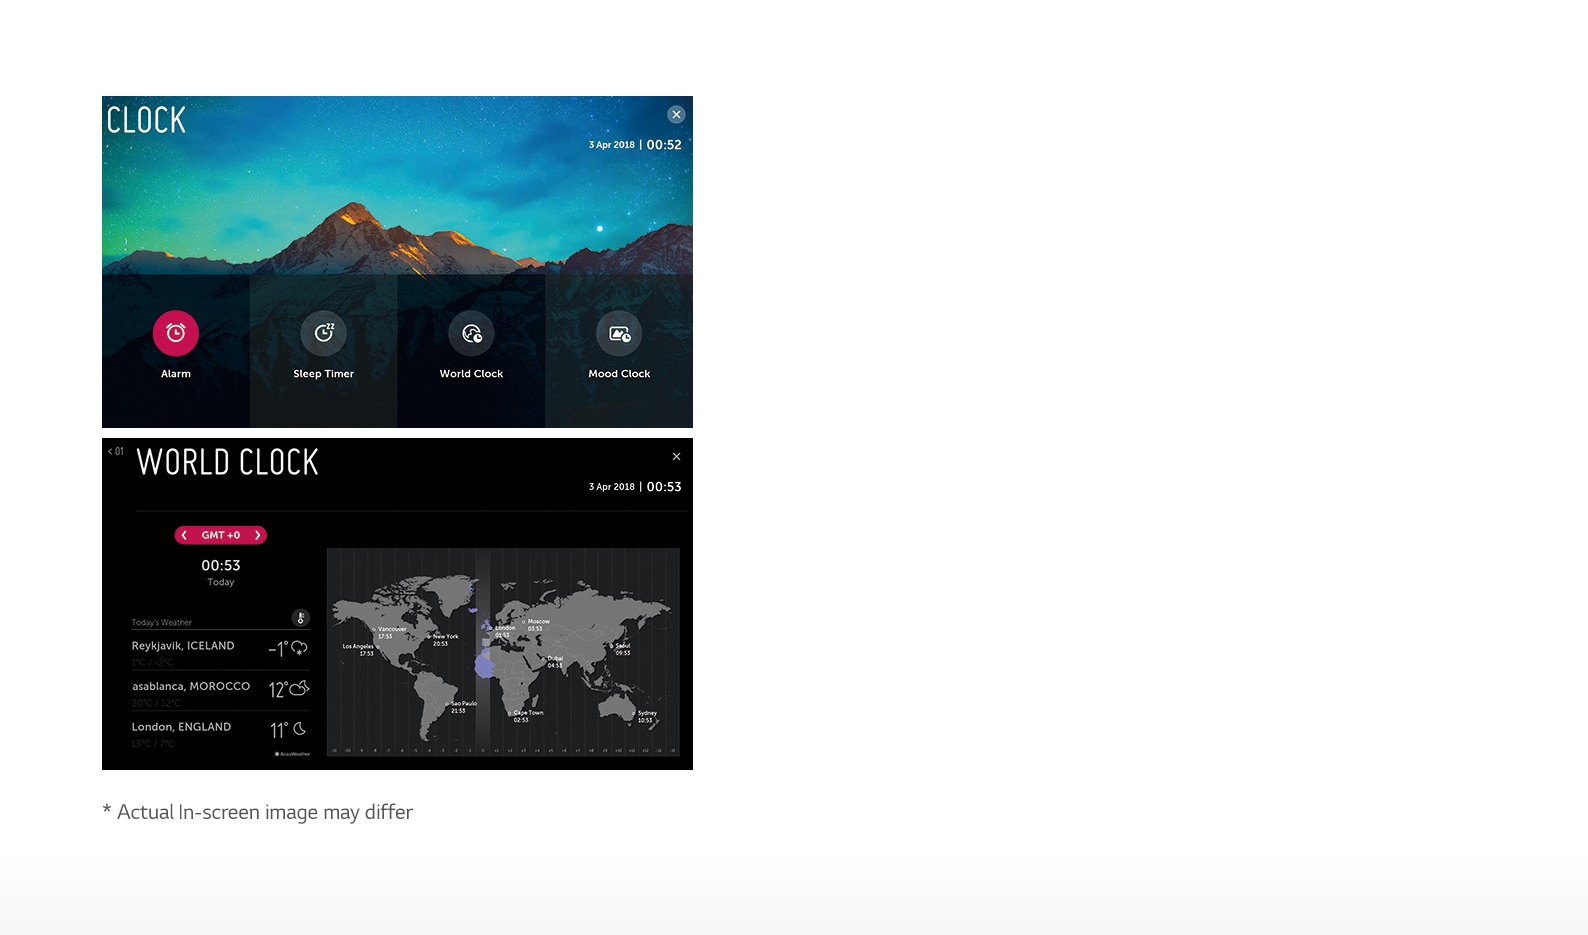Click the Today's Weather heading
The height and width of the screenshot is (935, 1588).
tap(162, 622)
